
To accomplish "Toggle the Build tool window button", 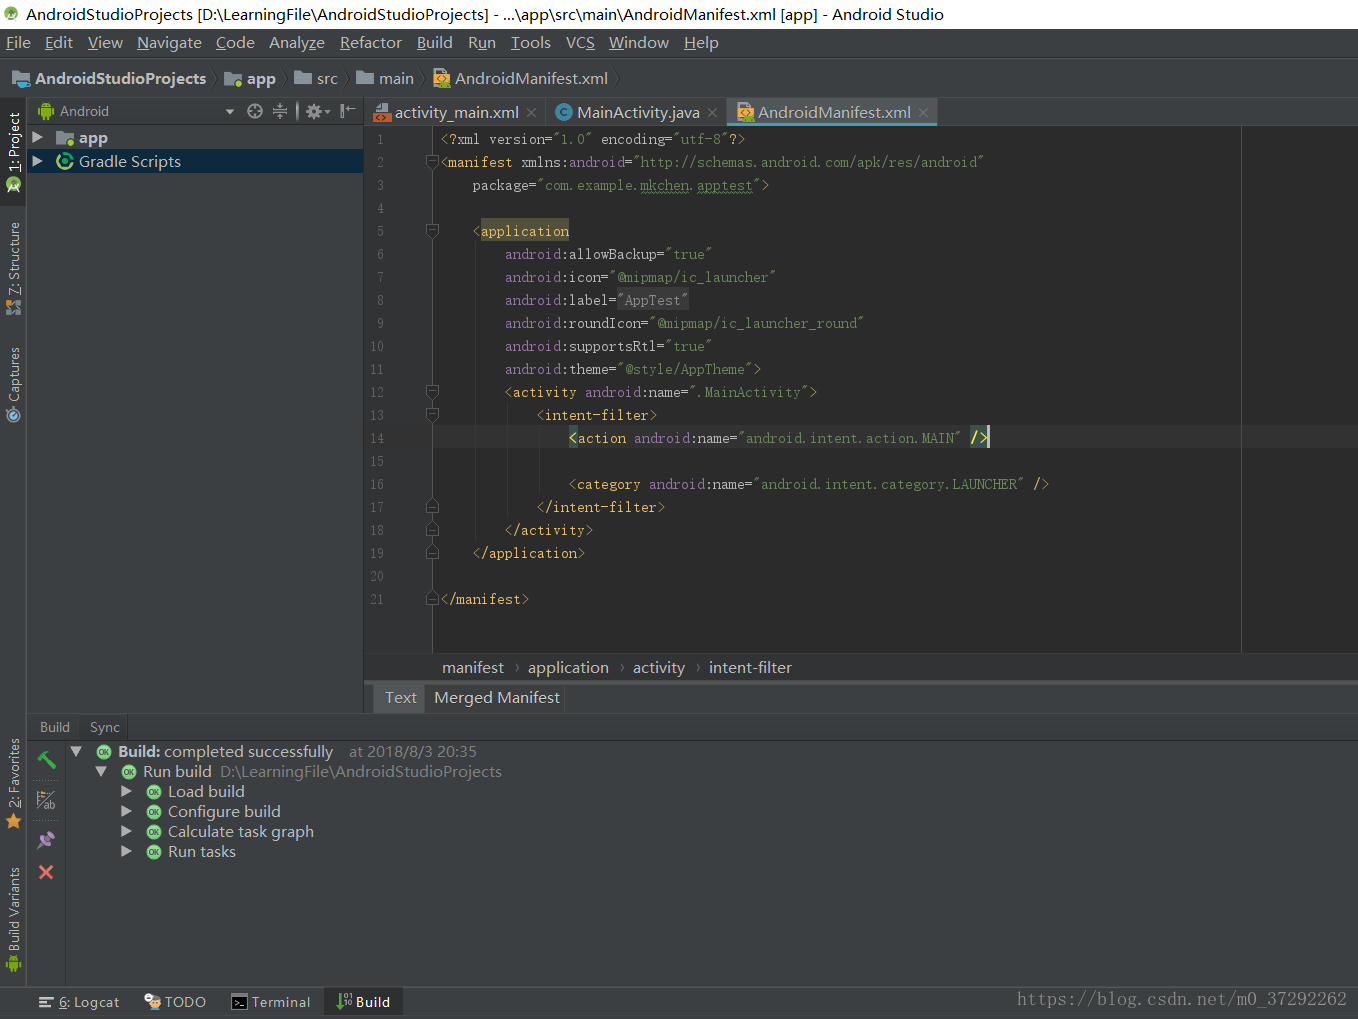I will [364, 1002].
